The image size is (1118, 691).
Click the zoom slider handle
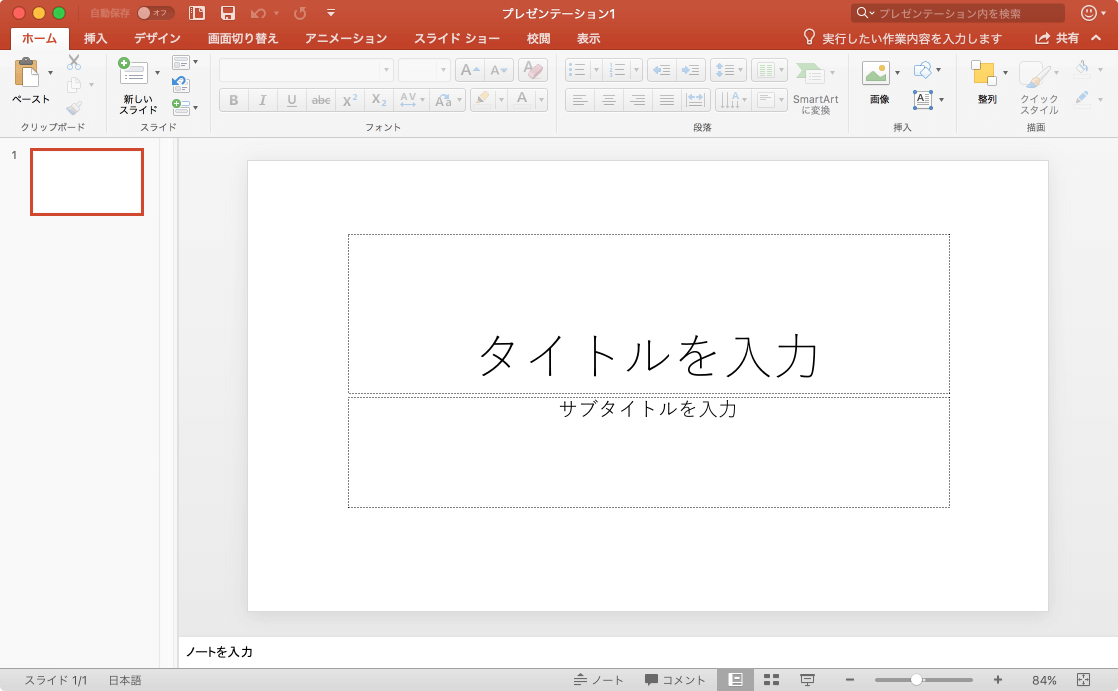point(916,680)
